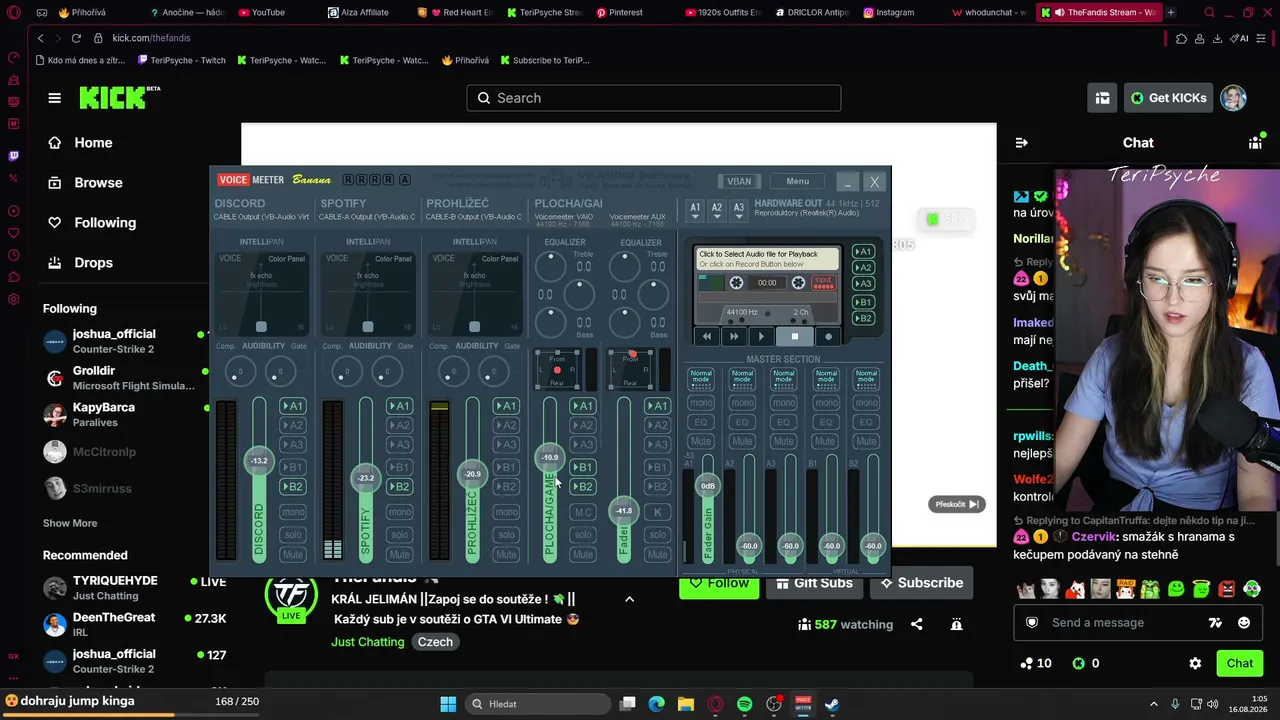Viewport: 1280px width, 720px height.
Task: Open Microsoft Edge from the taskbar
Action: point(656,704)
